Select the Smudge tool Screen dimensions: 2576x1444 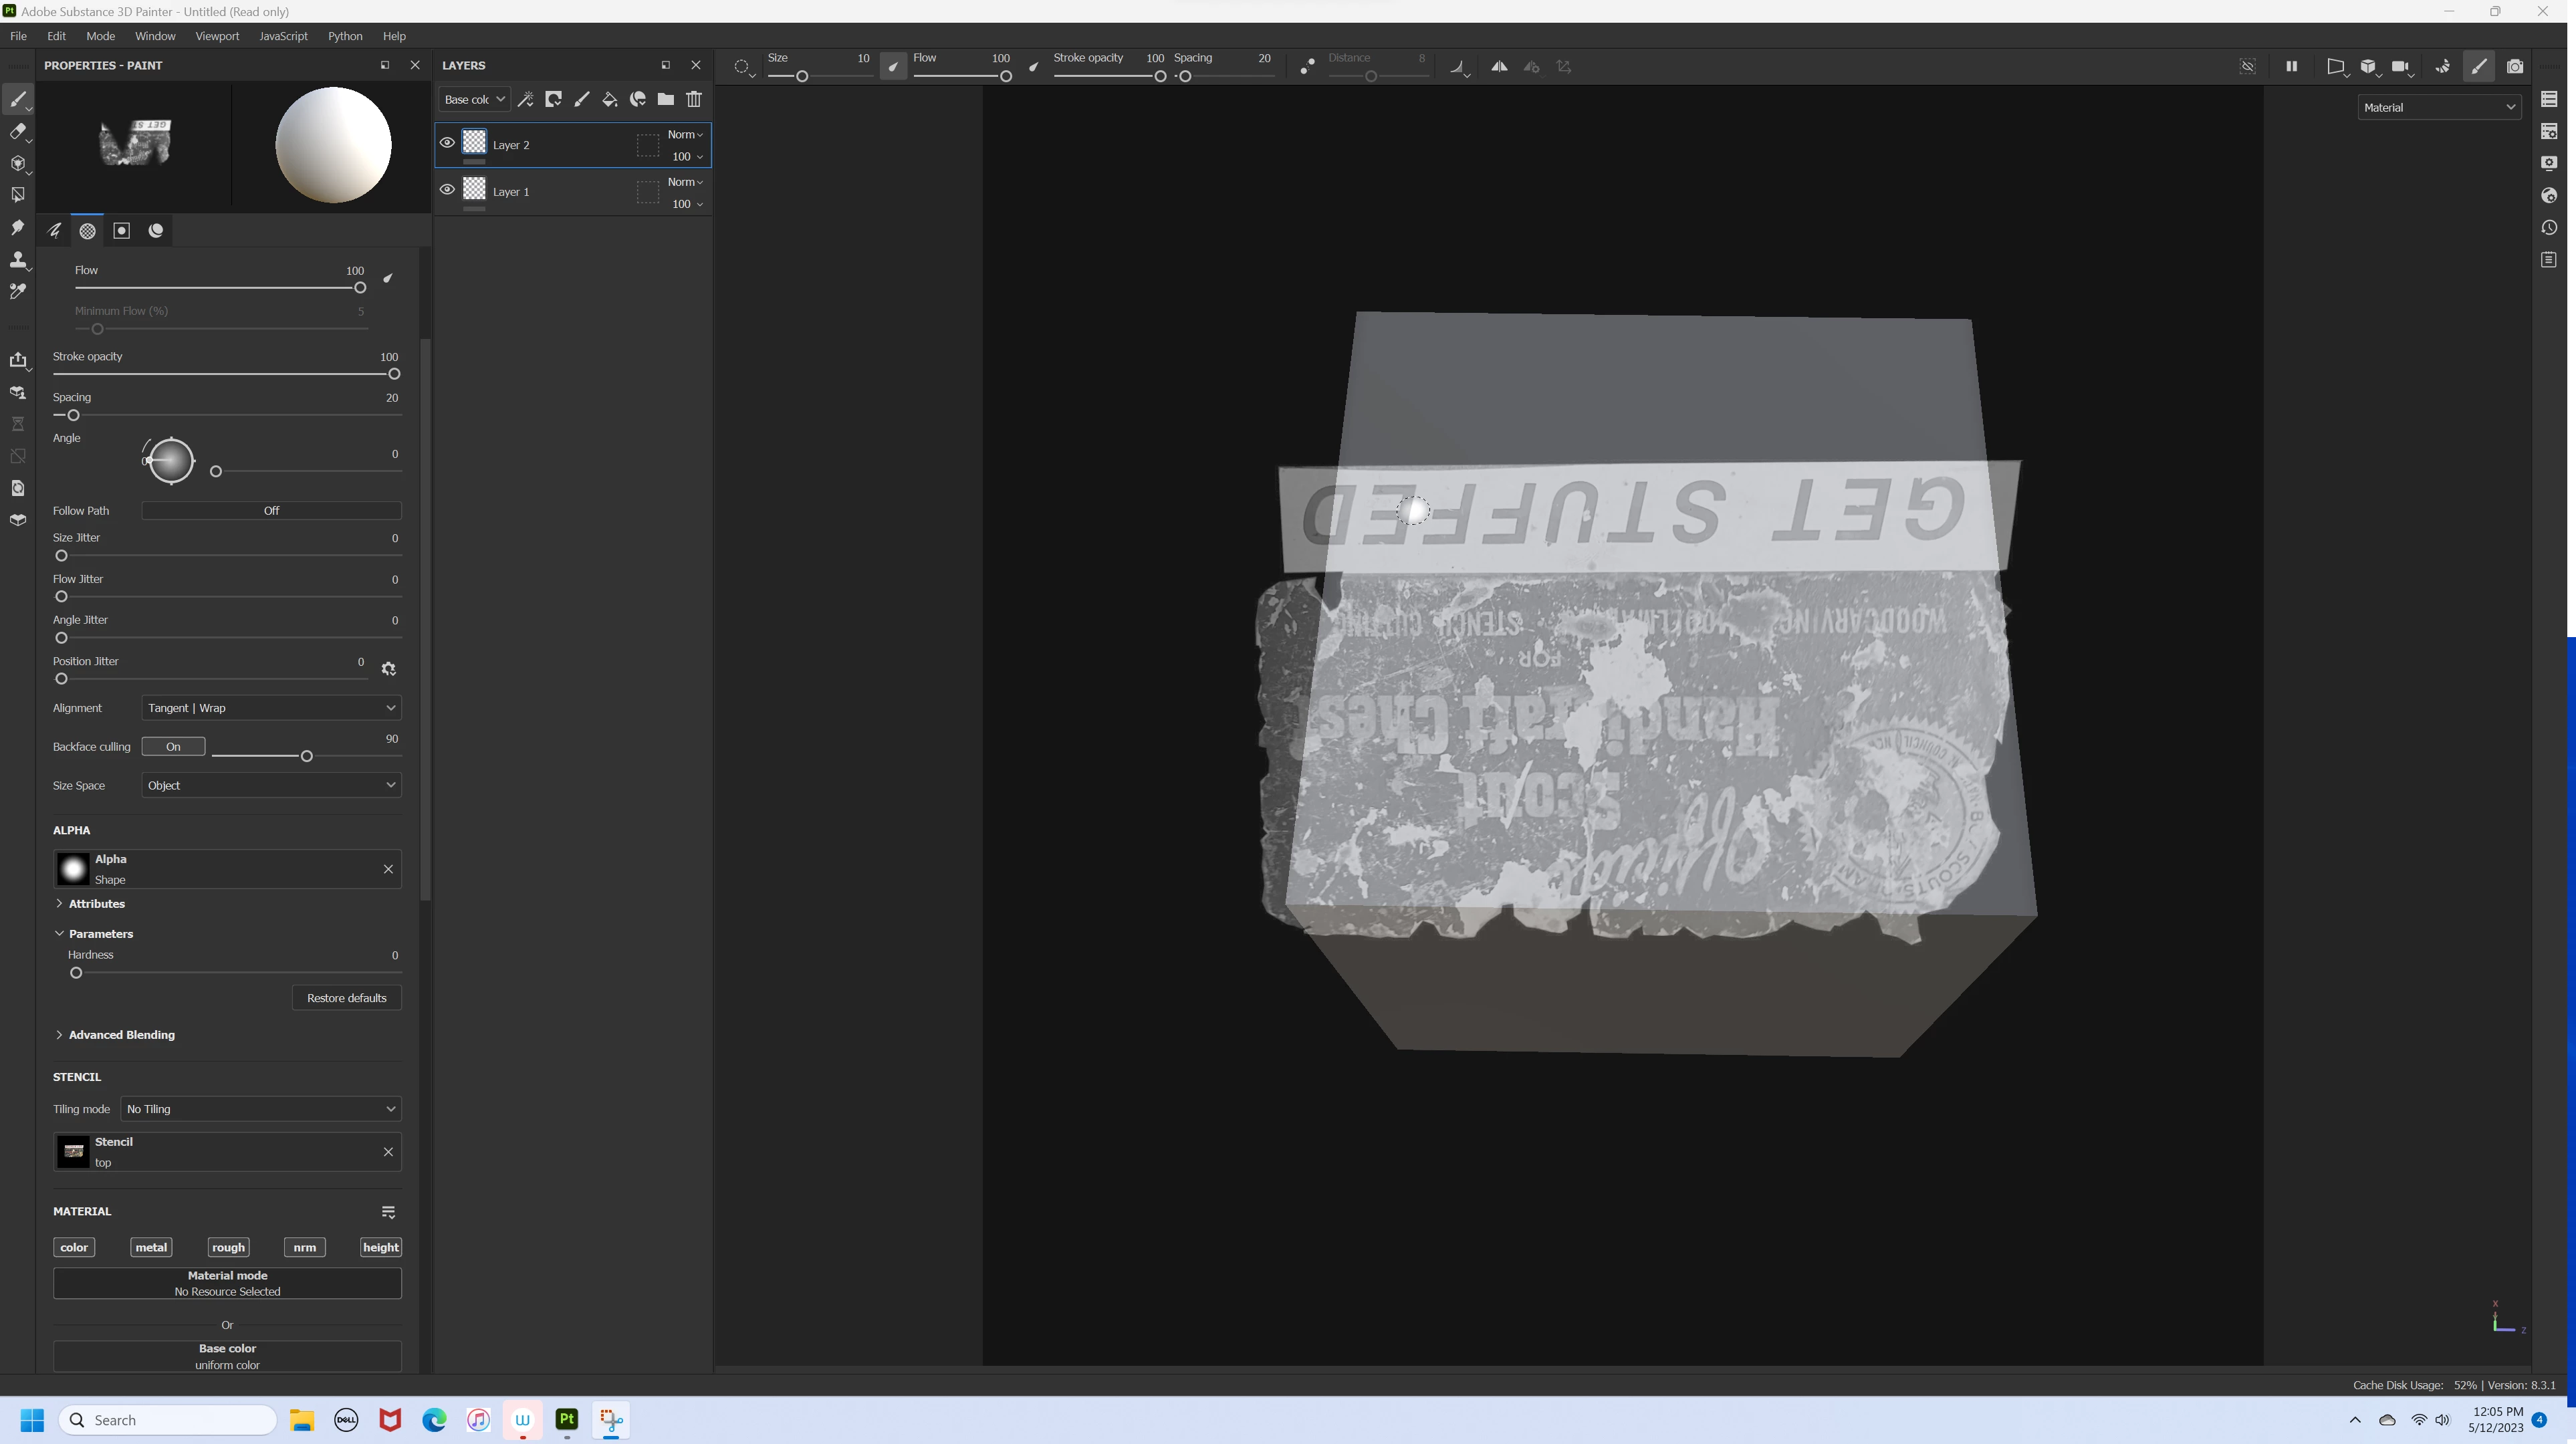pos(17,228)
